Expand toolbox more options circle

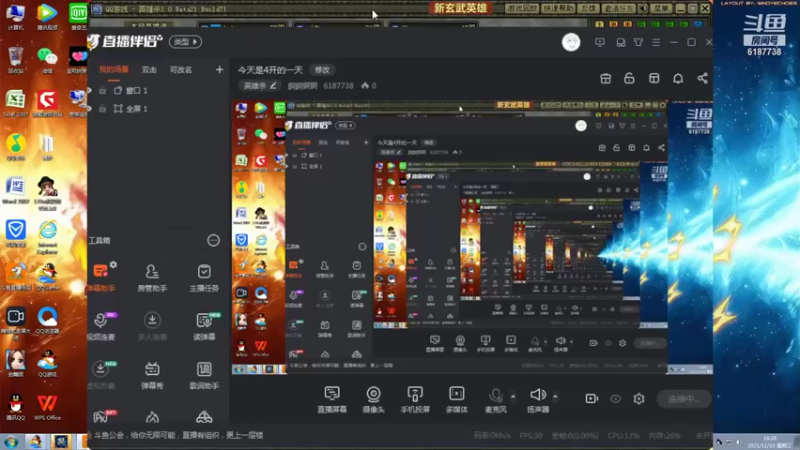click(x=213, y=240)
